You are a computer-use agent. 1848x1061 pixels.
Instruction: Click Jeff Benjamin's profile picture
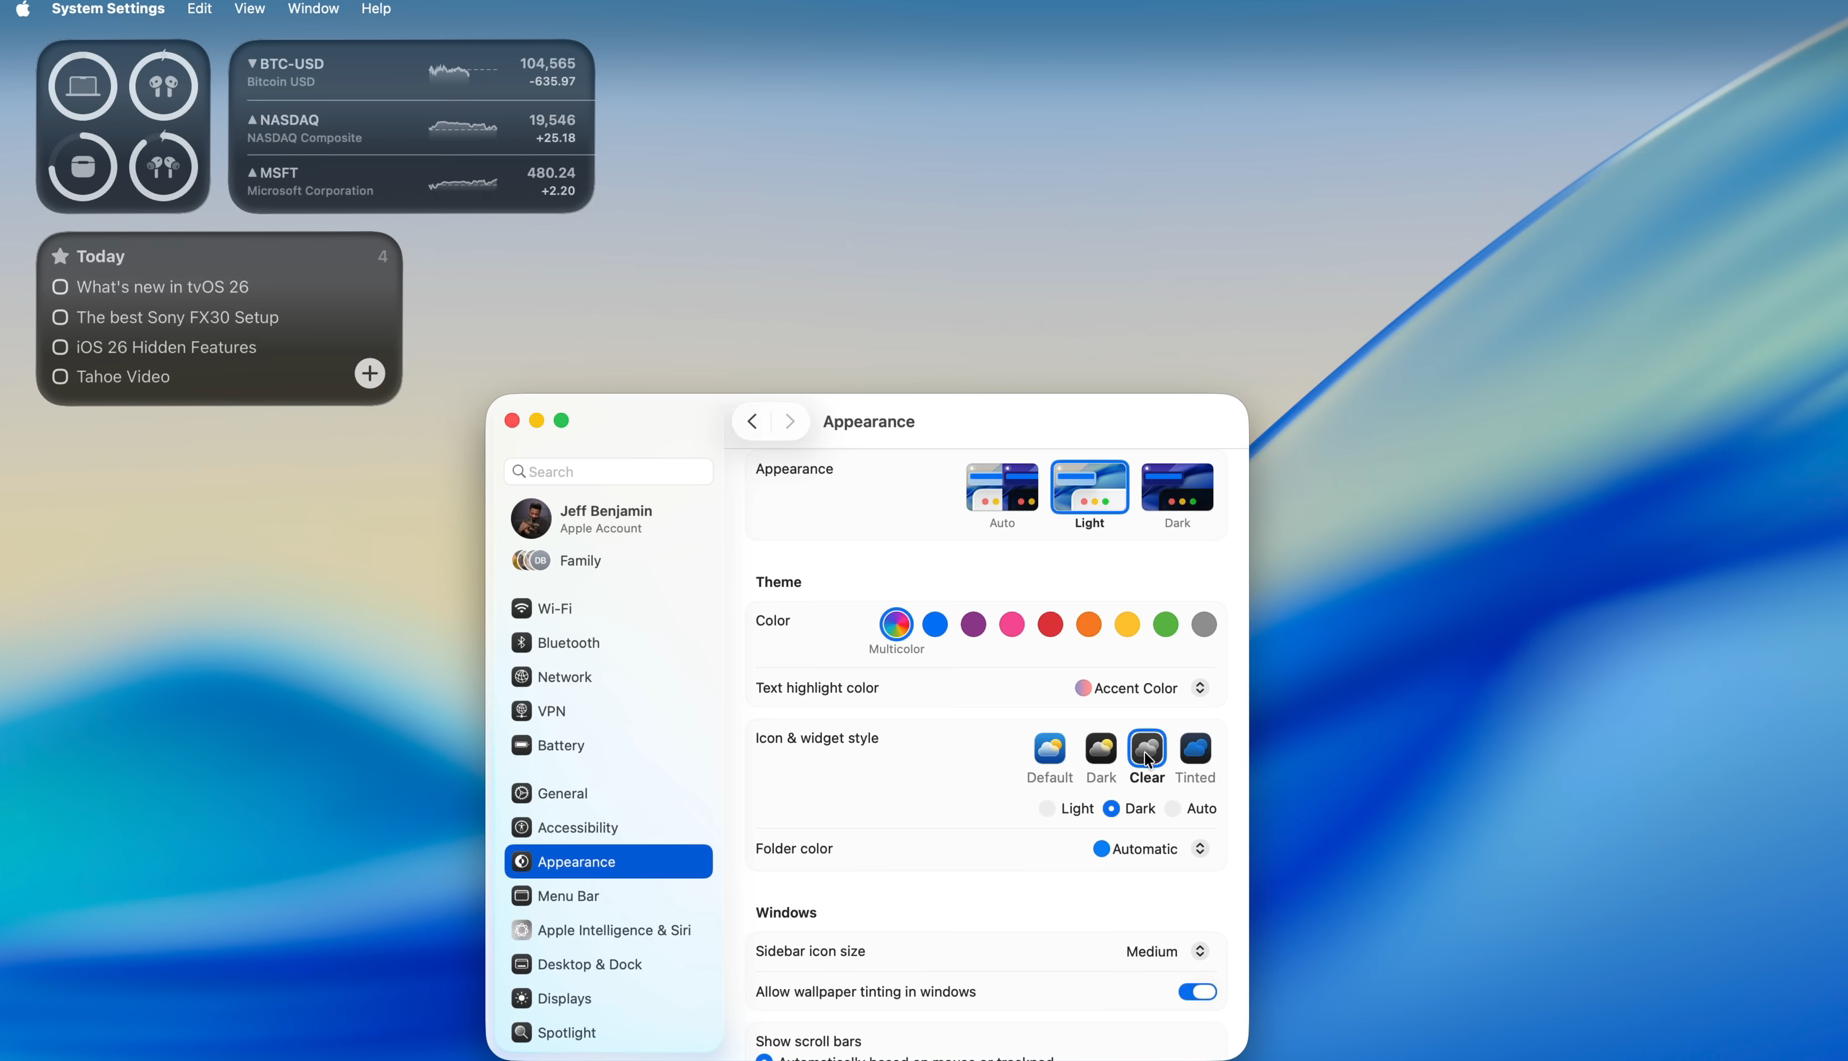(x=531, y=519)
